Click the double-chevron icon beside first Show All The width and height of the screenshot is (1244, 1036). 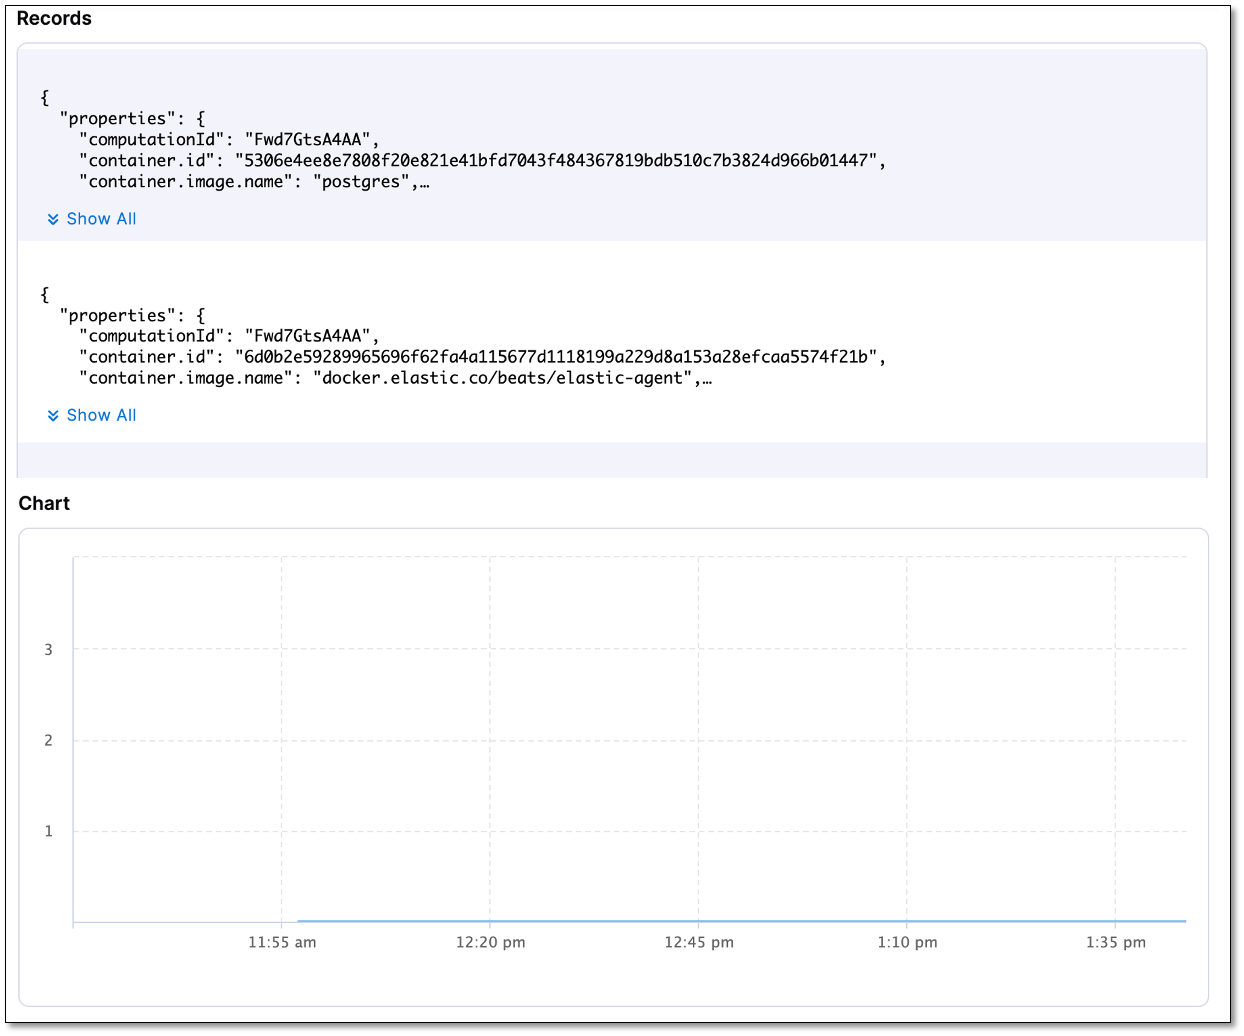pyautogui.click(x=54, y=219)
